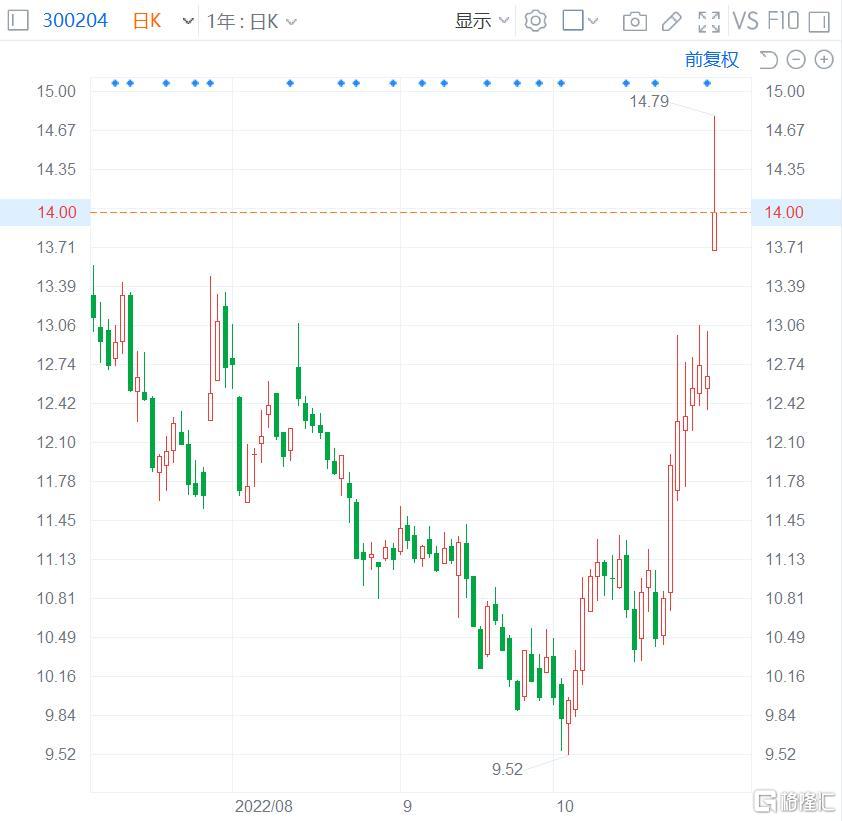
Task: Click the 10 month axis label
Action: click(565, 806)
